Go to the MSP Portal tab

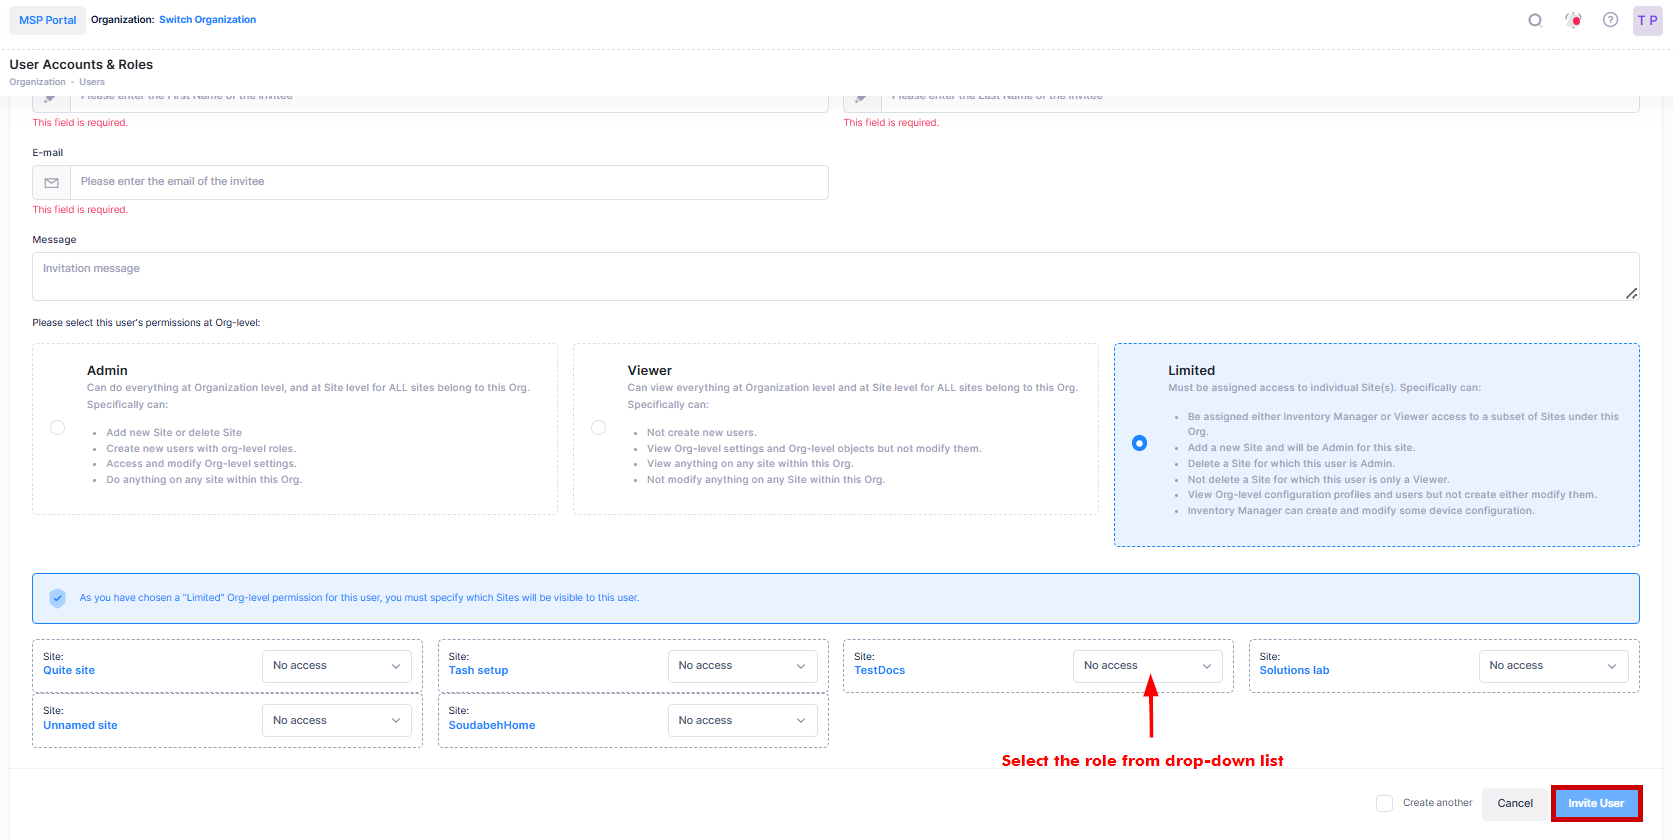(x=48, y=20)
